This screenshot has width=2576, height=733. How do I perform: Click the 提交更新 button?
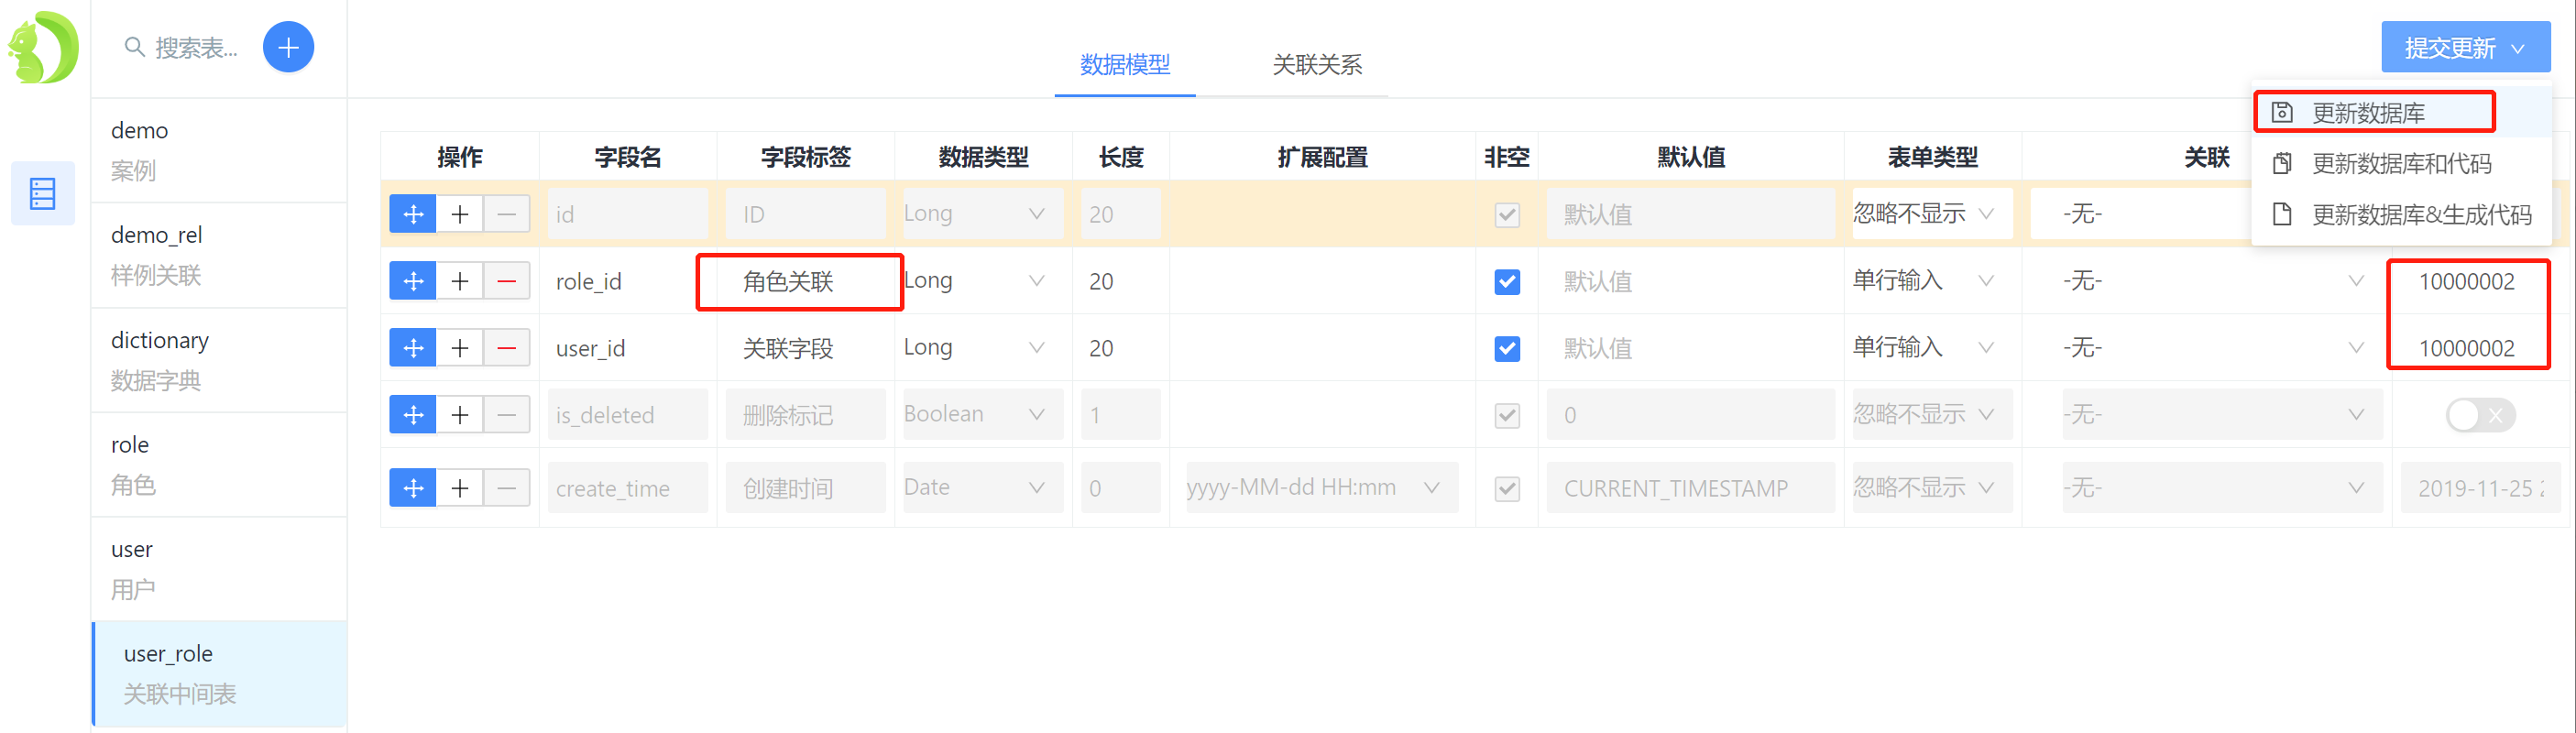[2465, 47]
